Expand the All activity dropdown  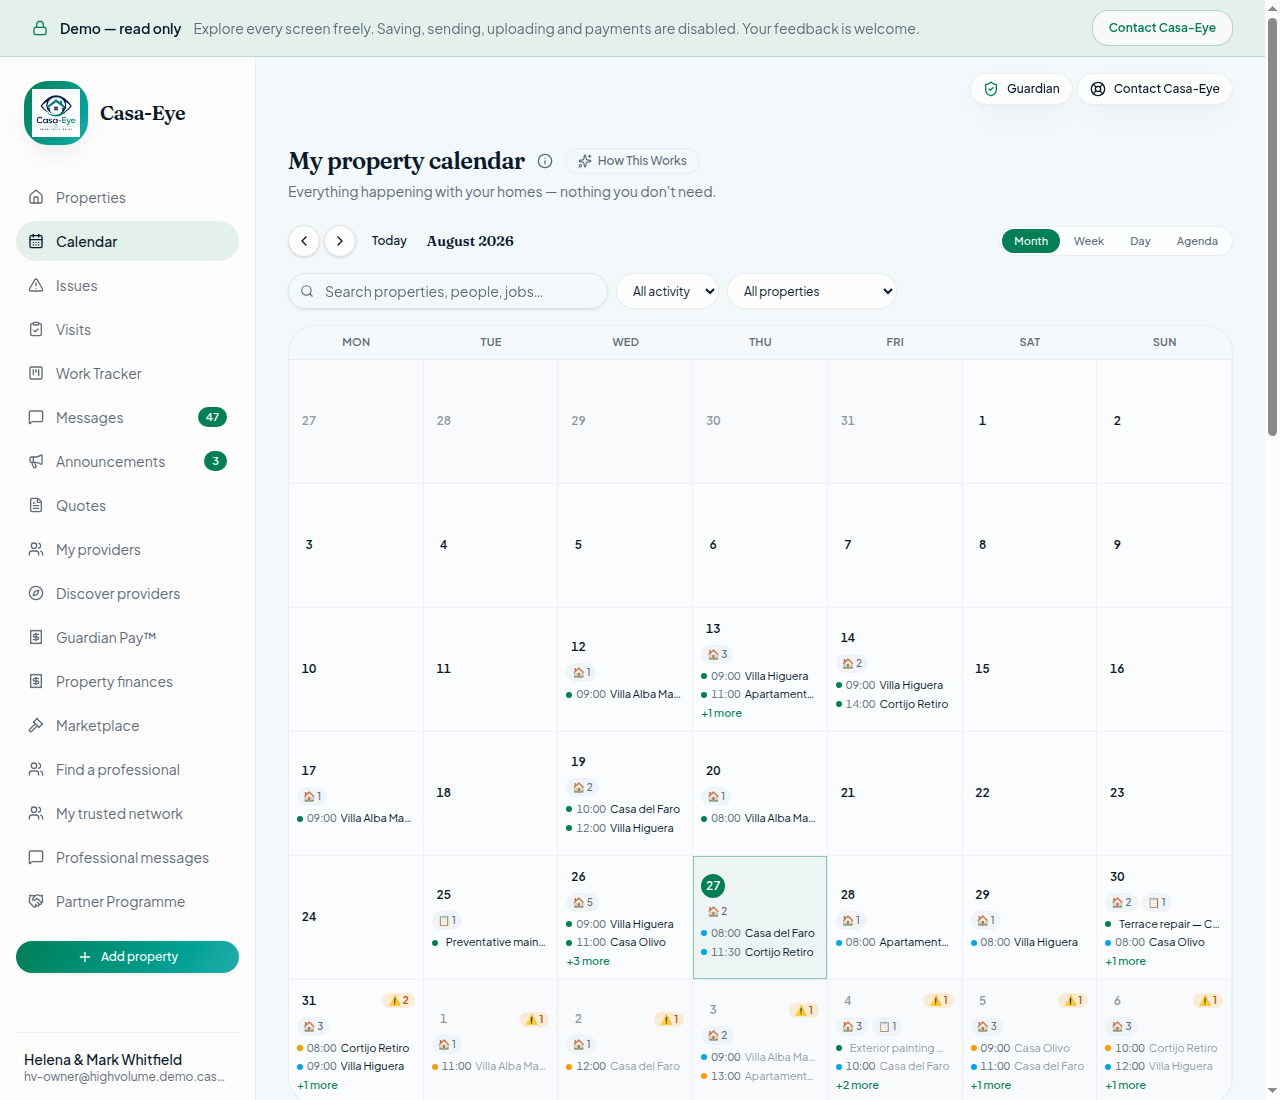[667, 292]
